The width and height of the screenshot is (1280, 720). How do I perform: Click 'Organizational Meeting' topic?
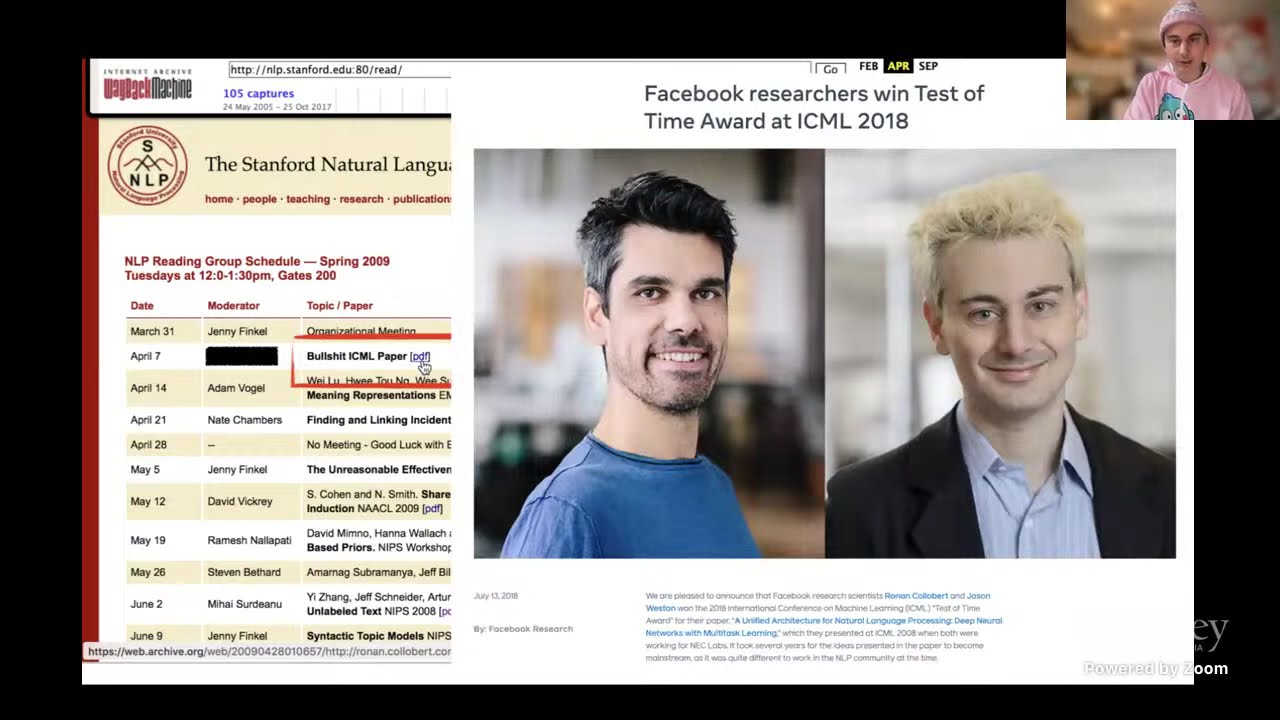(361, 331)
